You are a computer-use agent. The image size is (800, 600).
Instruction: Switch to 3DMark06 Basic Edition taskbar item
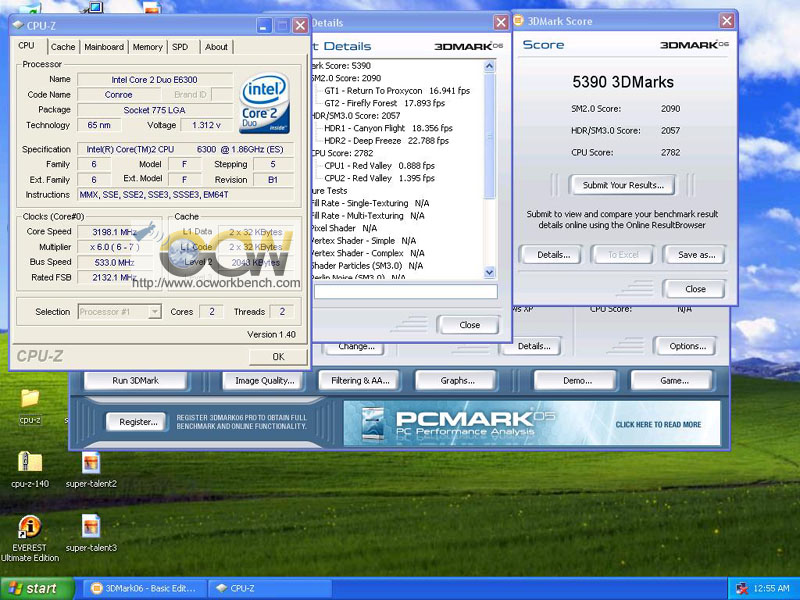145,588
